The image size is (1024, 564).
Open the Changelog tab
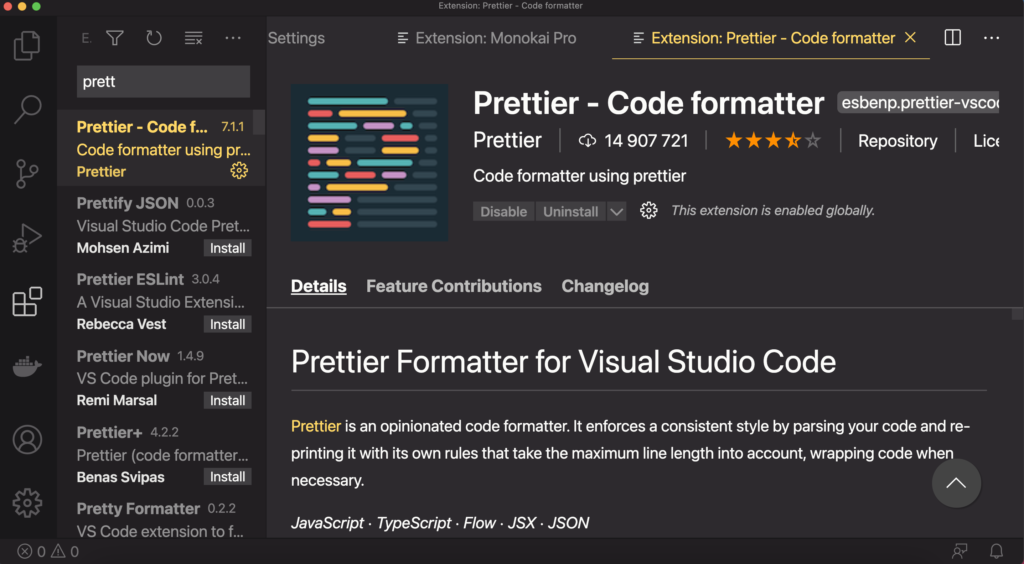tap(605, 286)
